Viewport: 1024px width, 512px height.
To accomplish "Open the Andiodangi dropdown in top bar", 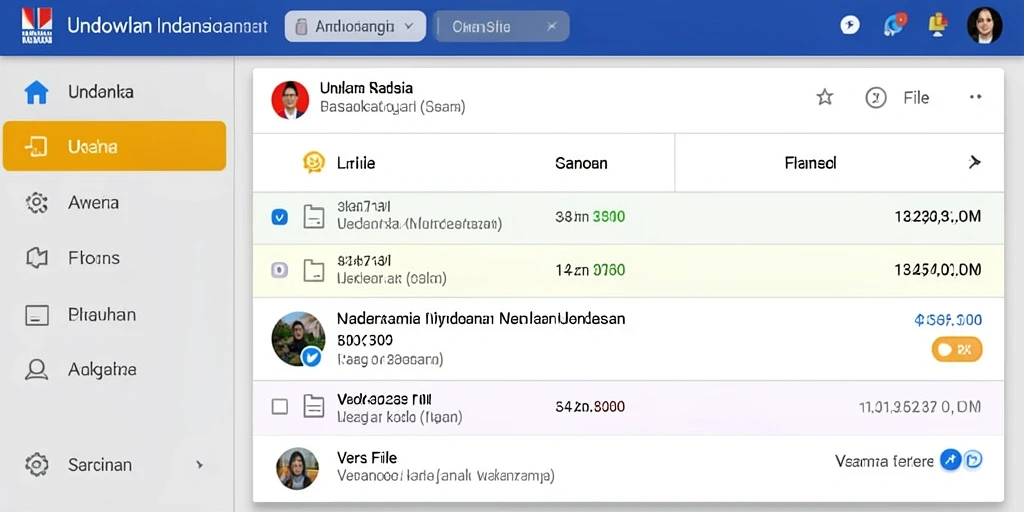I will tap(355, 27).
